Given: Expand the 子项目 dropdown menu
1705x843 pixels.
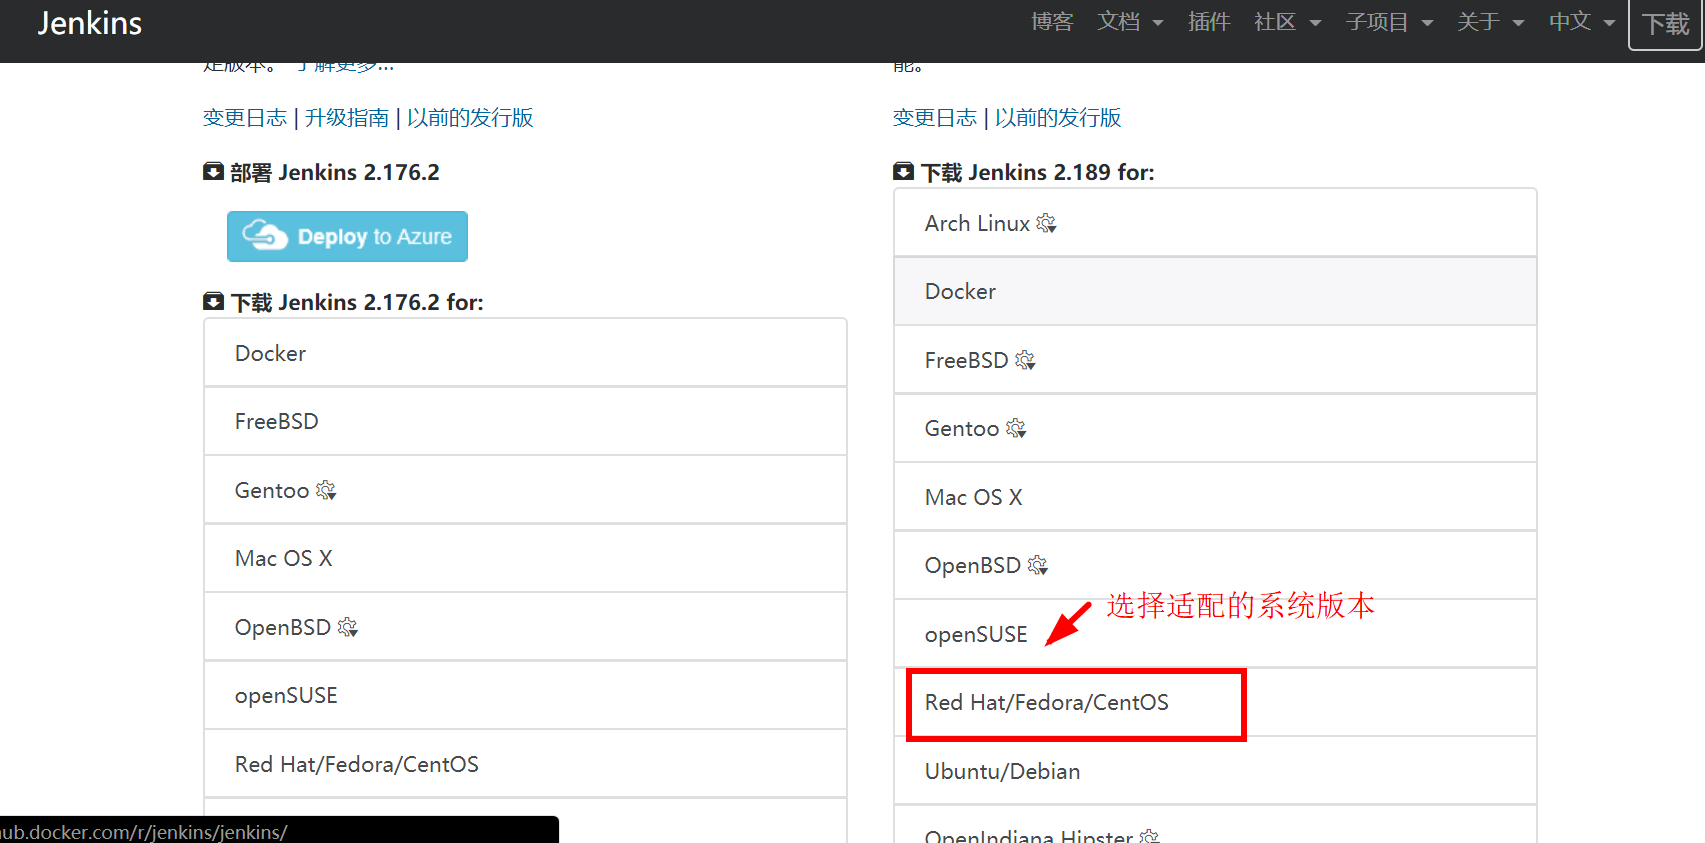Looking at the screenshot, I should pyautogui.click(x=1389, y=22).
